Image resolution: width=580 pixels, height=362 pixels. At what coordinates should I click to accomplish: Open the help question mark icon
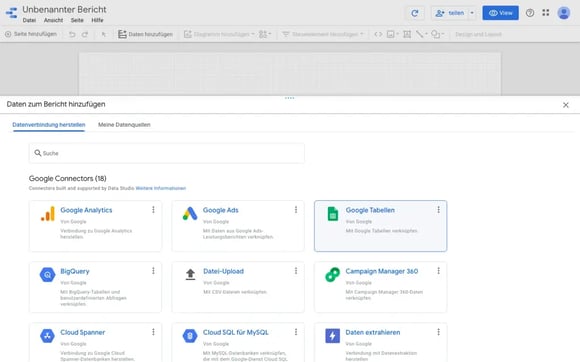(x=530, y=13)
